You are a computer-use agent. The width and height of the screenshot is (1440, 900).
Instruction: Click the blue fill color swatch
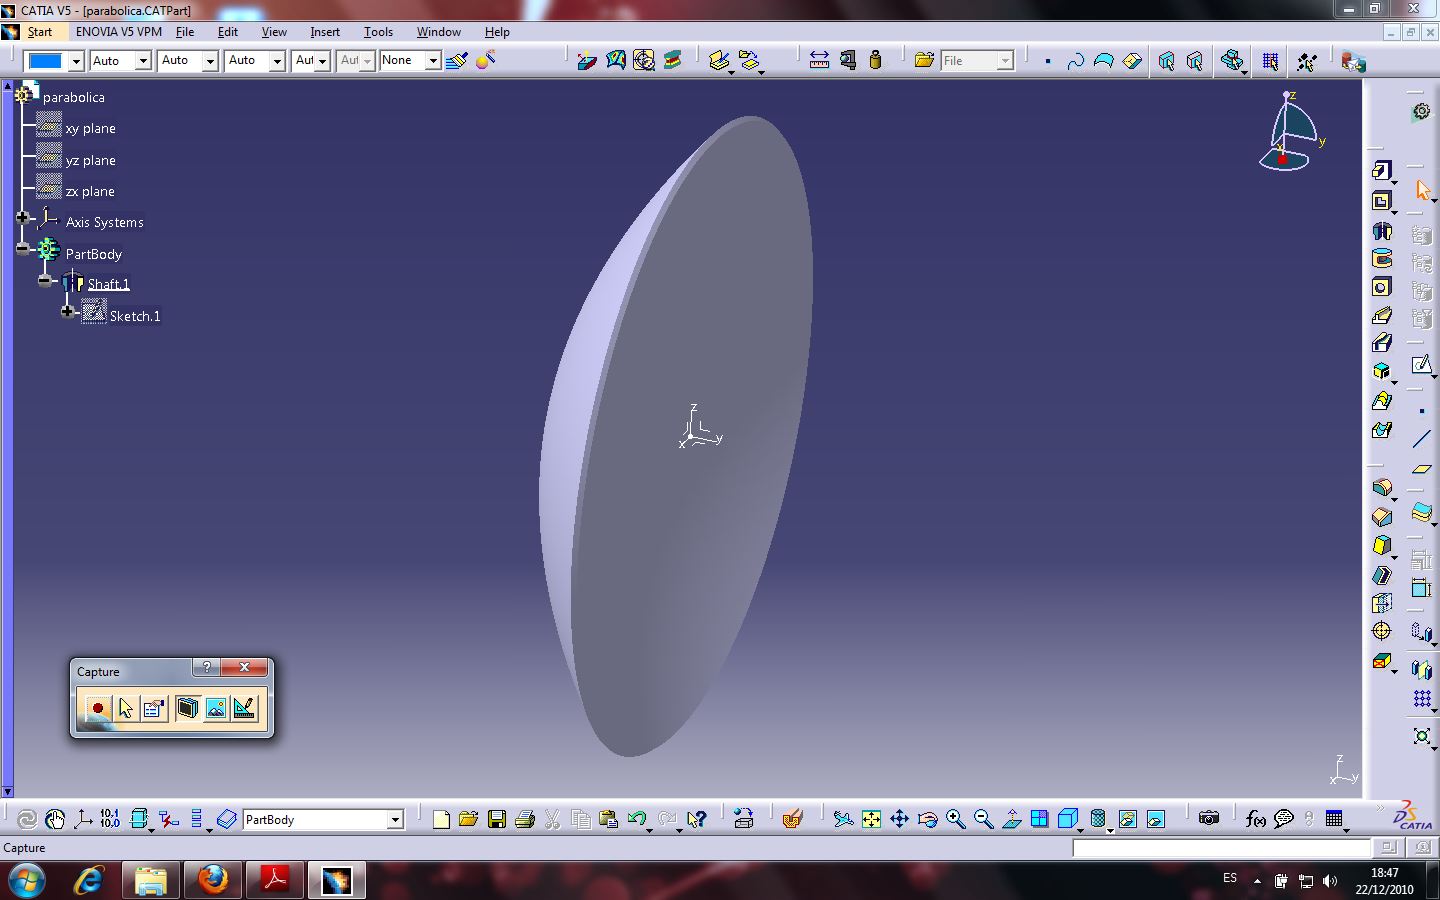point(46,61)
